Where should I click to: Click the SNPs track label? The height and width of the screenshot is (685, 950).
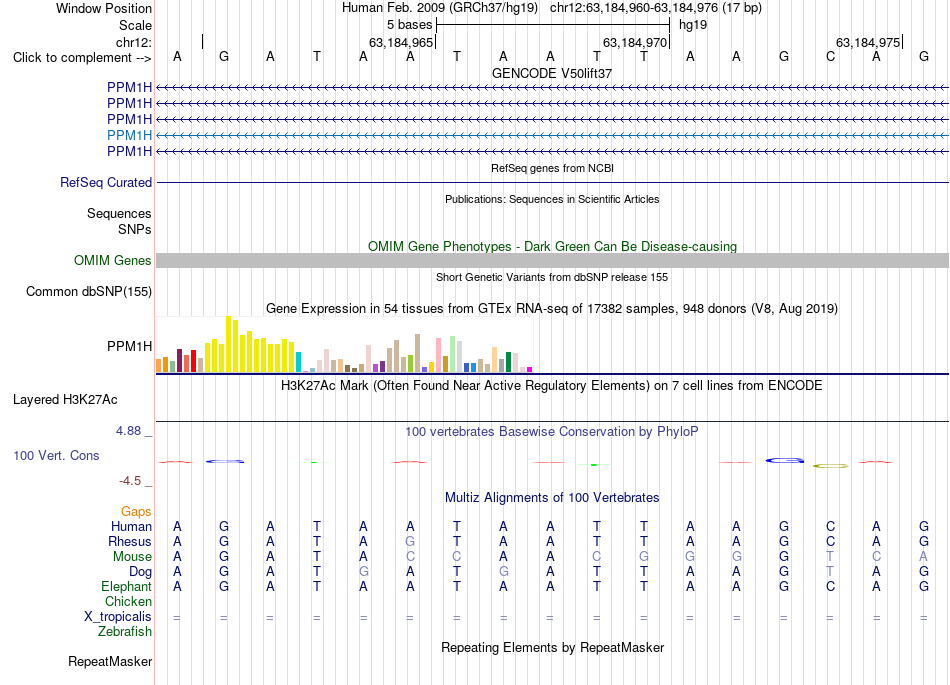[x=135, y=230]
